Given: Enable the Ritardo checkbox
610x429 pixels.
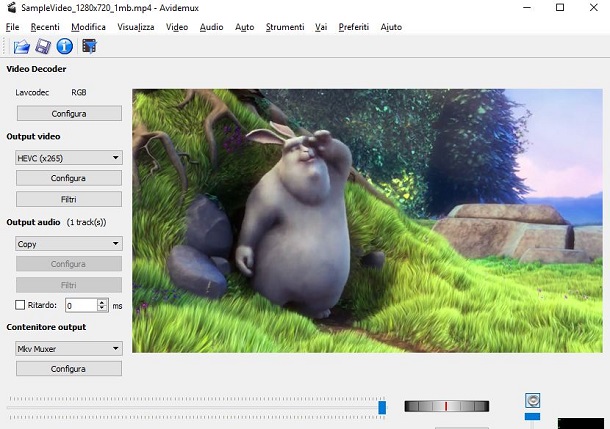Looking at the screenshot, I should (x=20, y=305).
